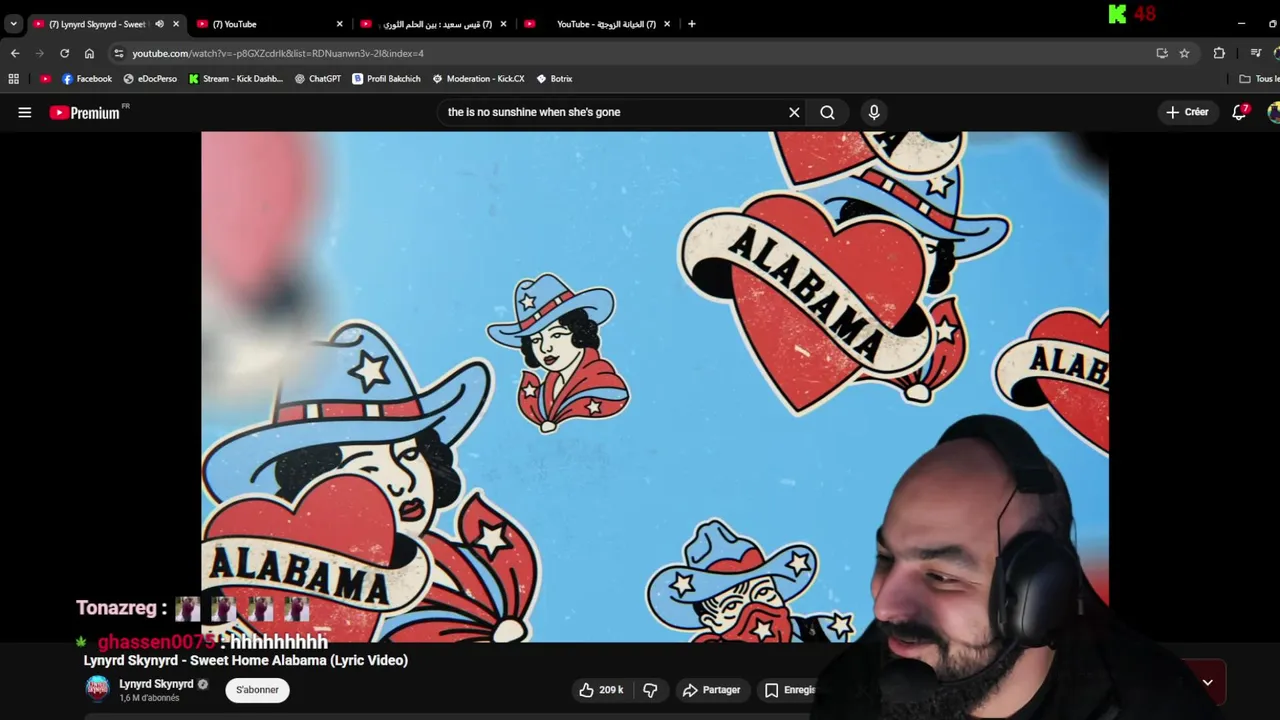The image size is (1280, 720).
Task: Run search with the magnifier button
Action: 827,112
